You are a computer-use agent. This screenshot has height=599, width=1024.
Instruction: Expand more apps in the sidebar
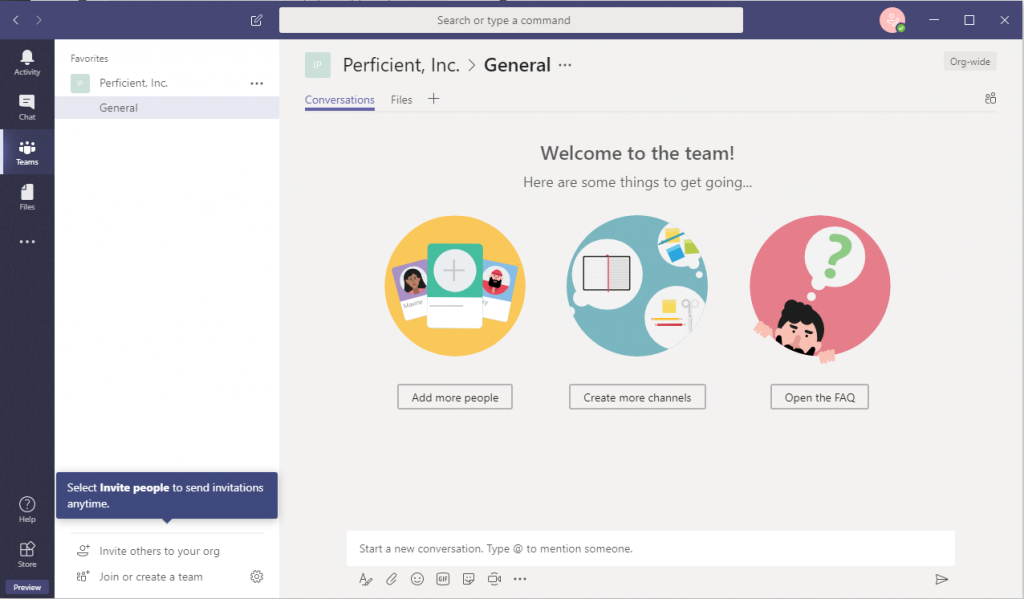[x=27, y=241]
